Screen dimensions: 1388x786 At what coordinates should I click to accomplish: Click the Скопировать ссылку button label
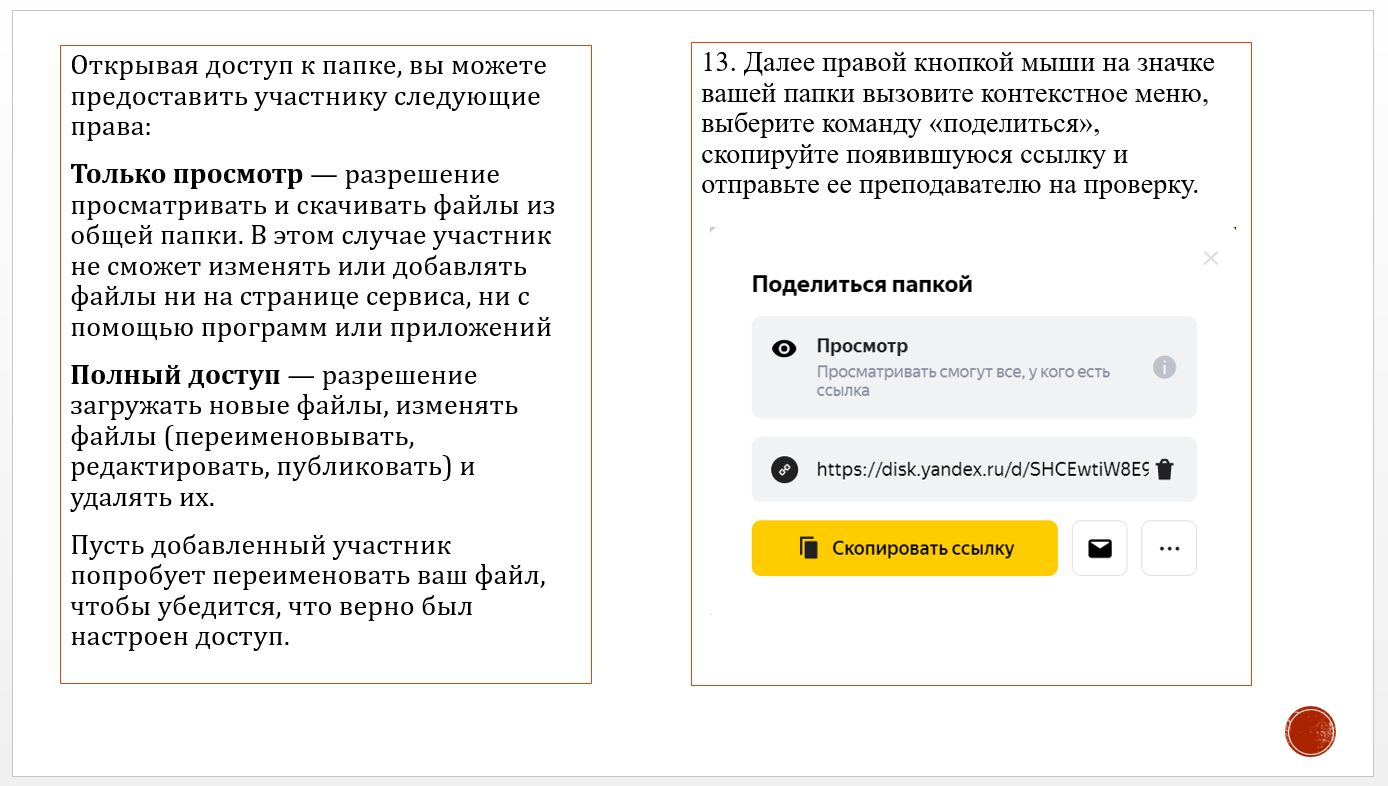tap(923, 549)
